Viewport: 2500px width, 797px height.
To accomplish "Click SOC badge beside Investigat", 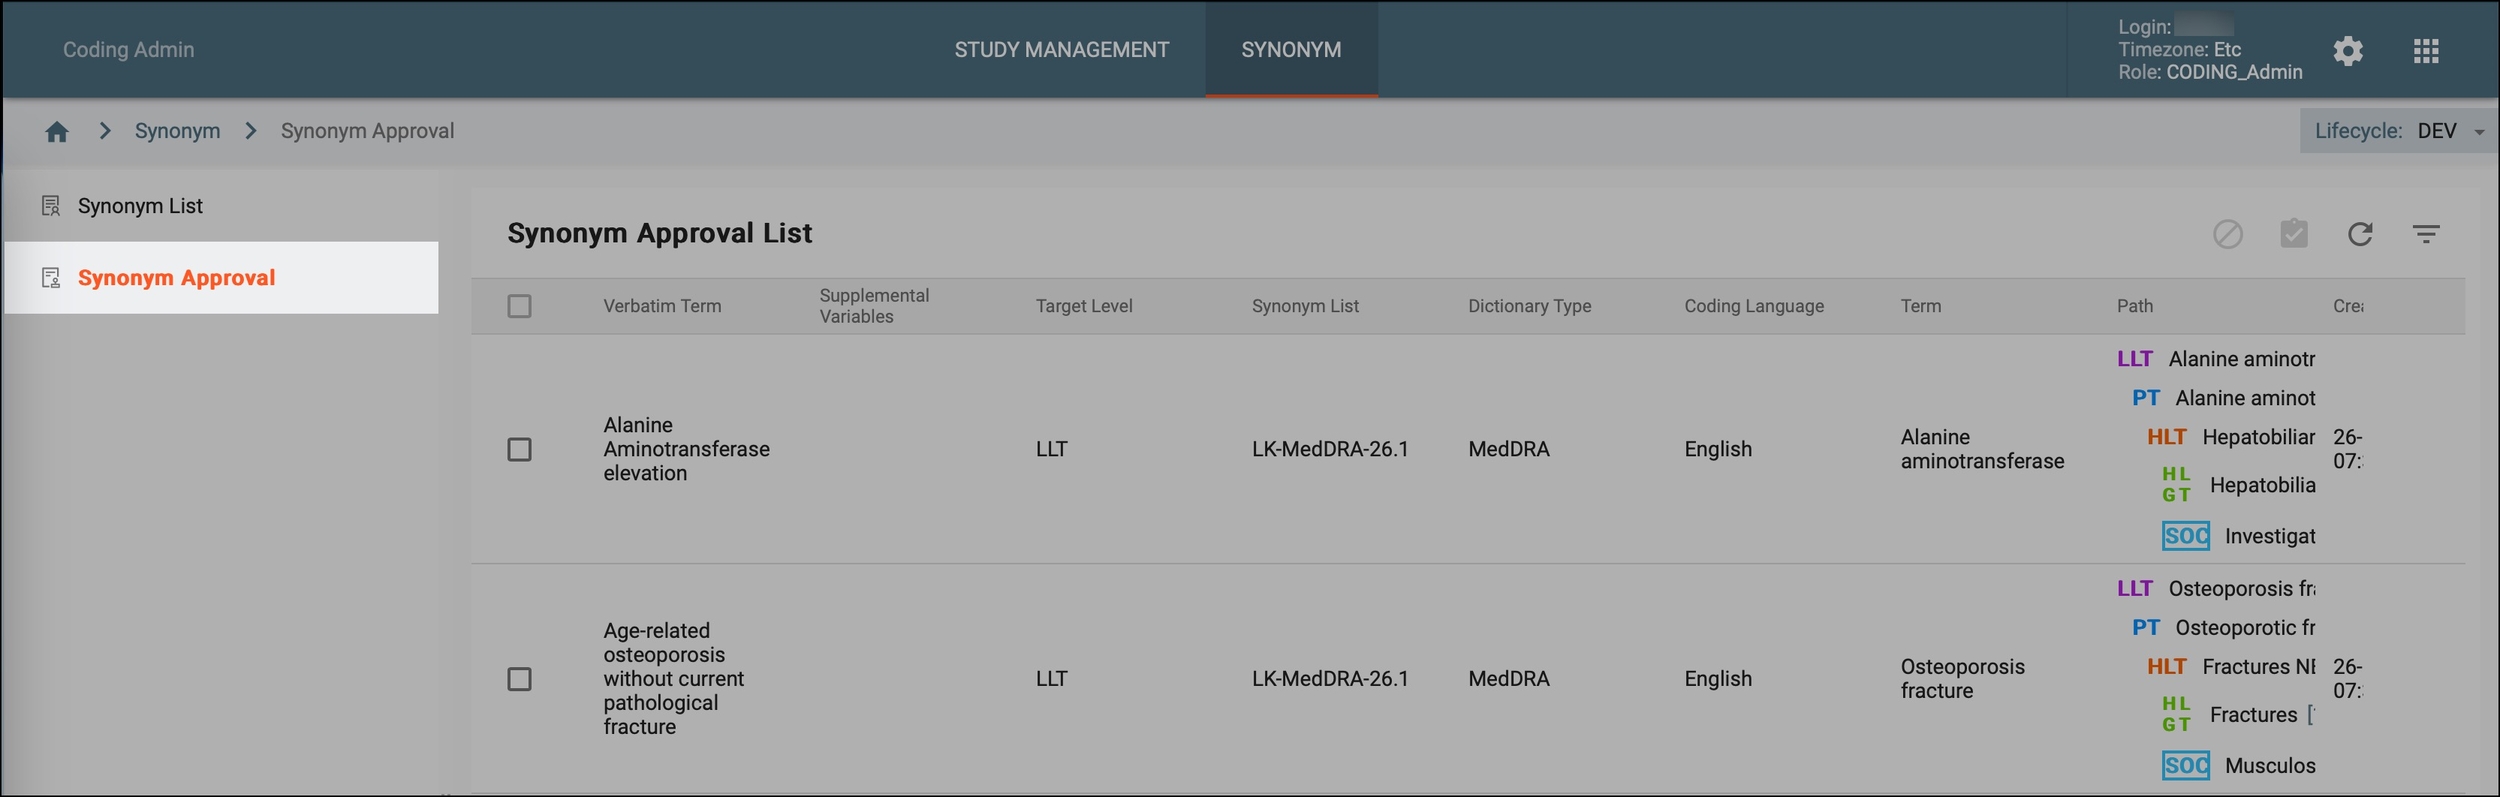I will 2186,536.
